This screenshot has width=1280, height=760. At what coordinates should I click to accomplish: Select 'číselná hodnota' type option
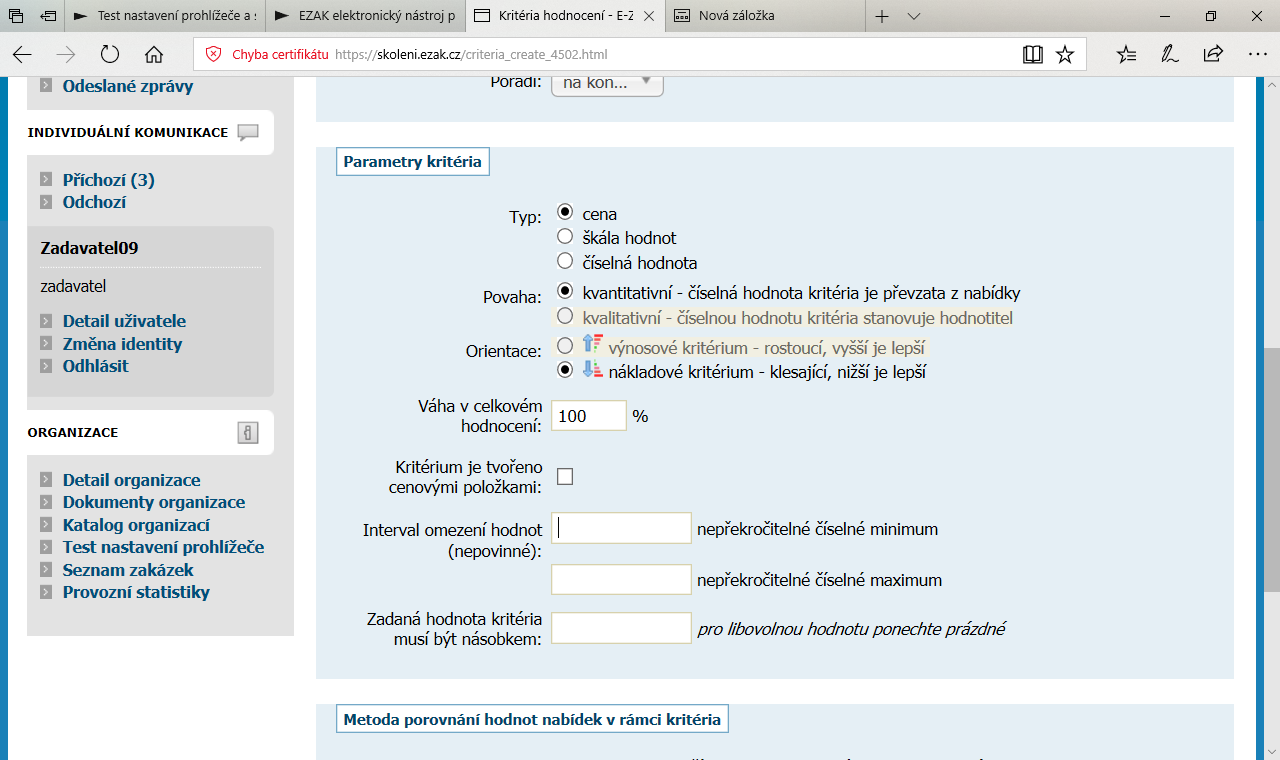click(x=565, y=262)
